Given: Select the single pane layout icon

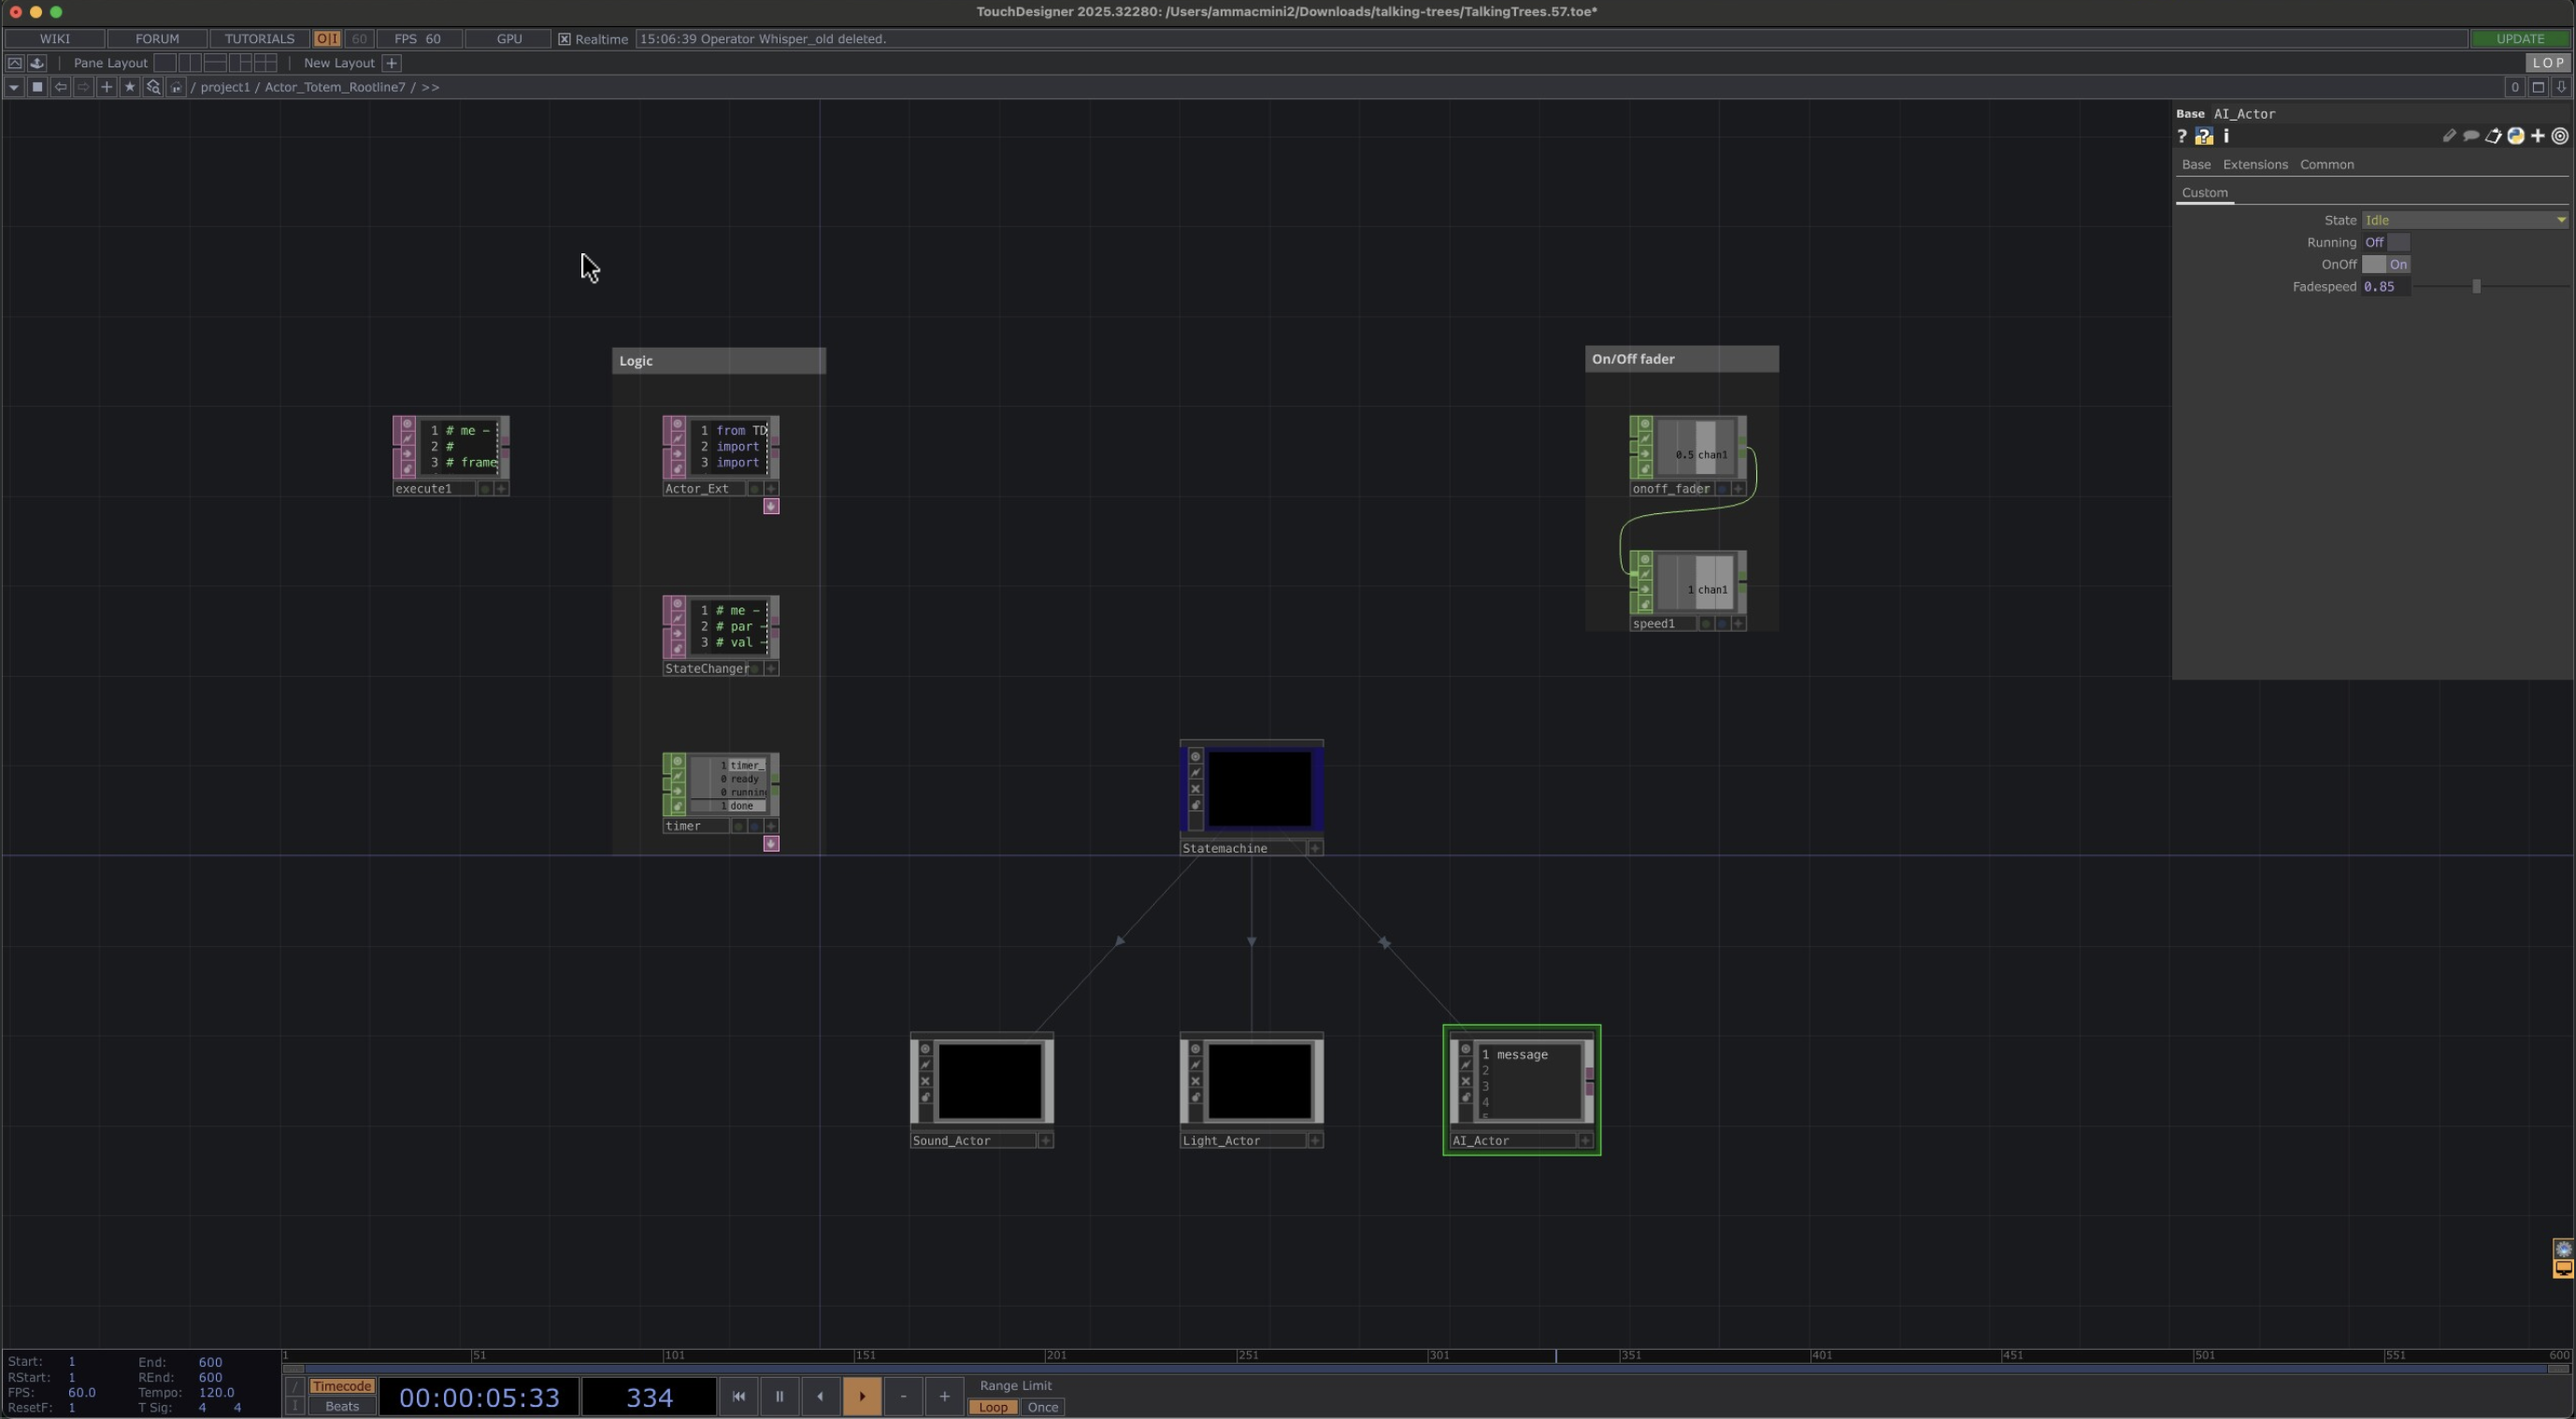Looking at the screenshot, I should pos(165,63).
